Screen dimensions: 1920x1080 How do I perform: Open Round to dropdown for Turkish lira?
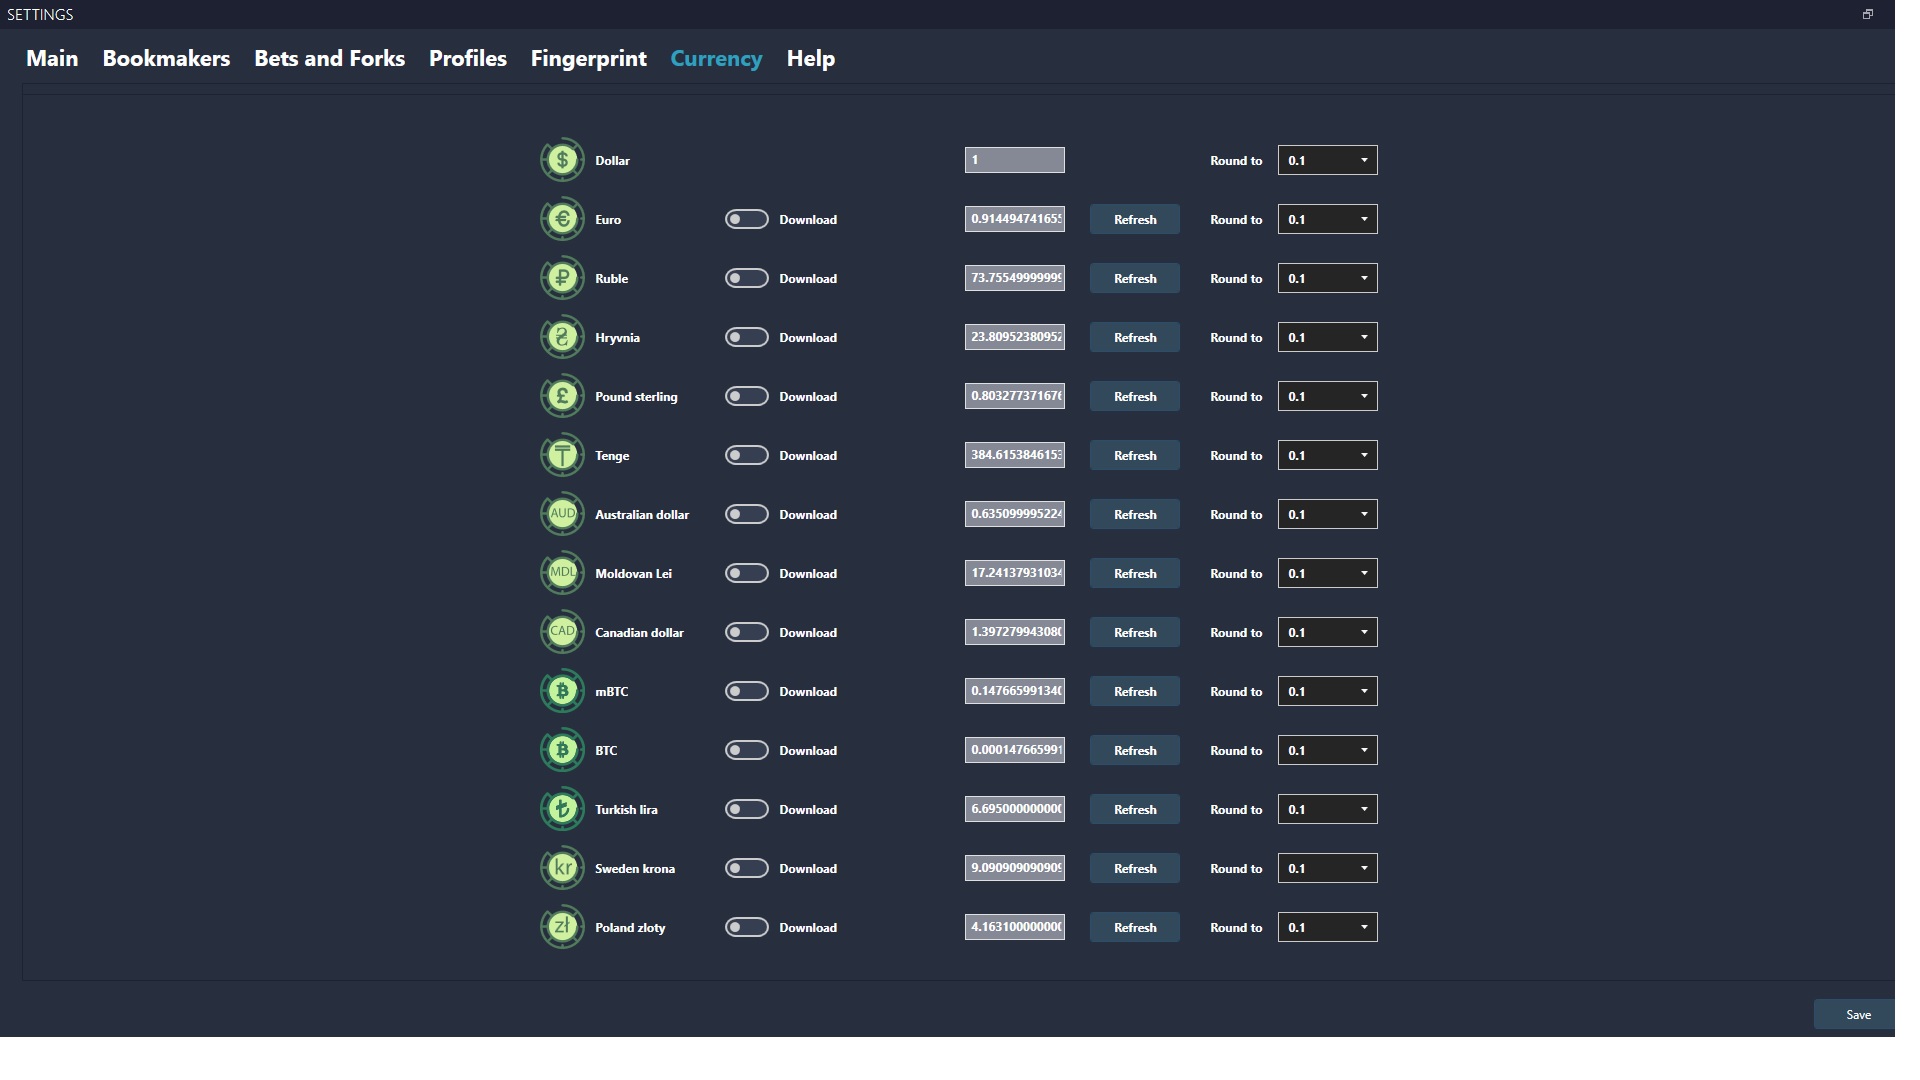point(1328,809)
